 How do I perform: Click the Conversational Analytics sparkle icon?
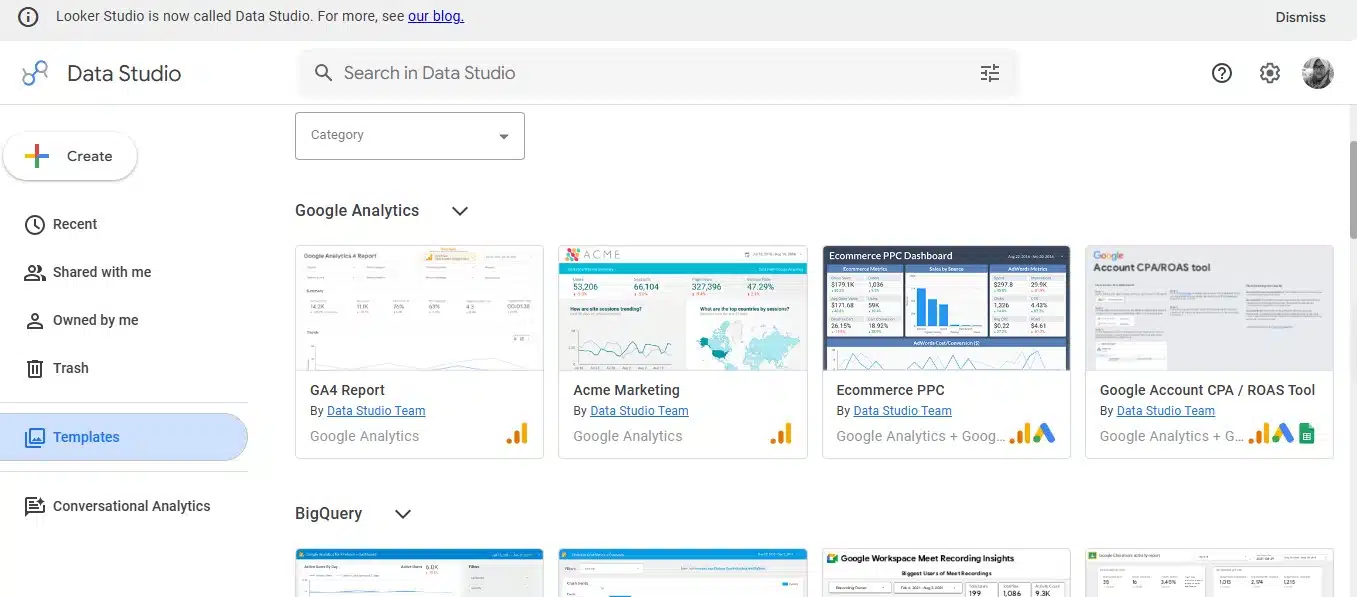click(x=35, y=506)
